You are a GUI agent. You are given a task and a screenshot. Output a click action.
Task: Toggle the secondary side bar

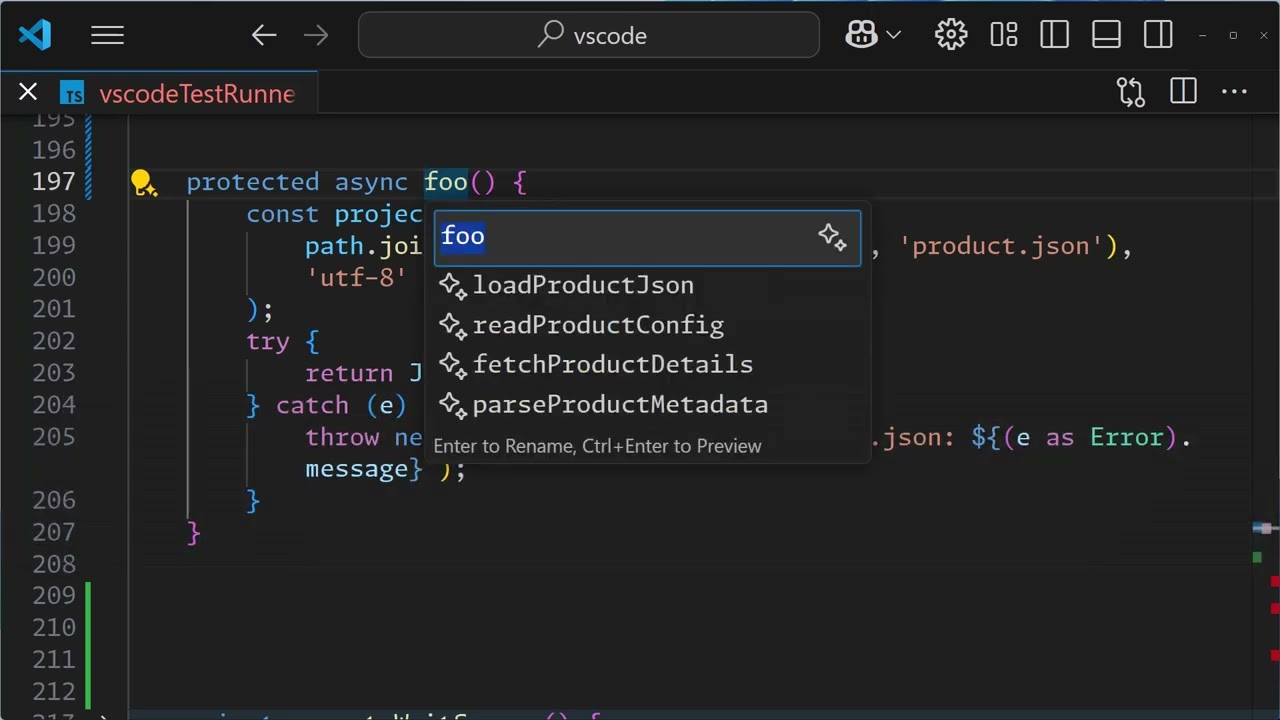[1158, 35]
